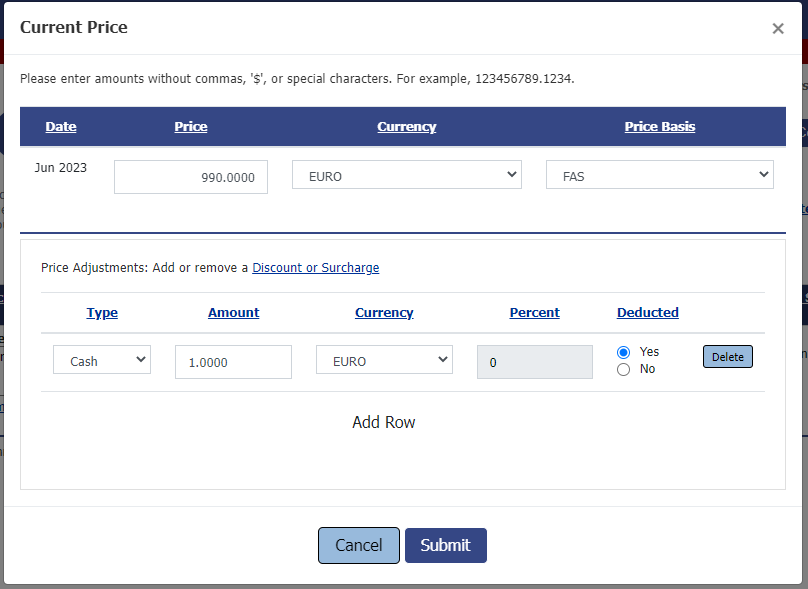The image size is (808, 589).
Task: Click the top Currency column header
Action: [407, 127]
